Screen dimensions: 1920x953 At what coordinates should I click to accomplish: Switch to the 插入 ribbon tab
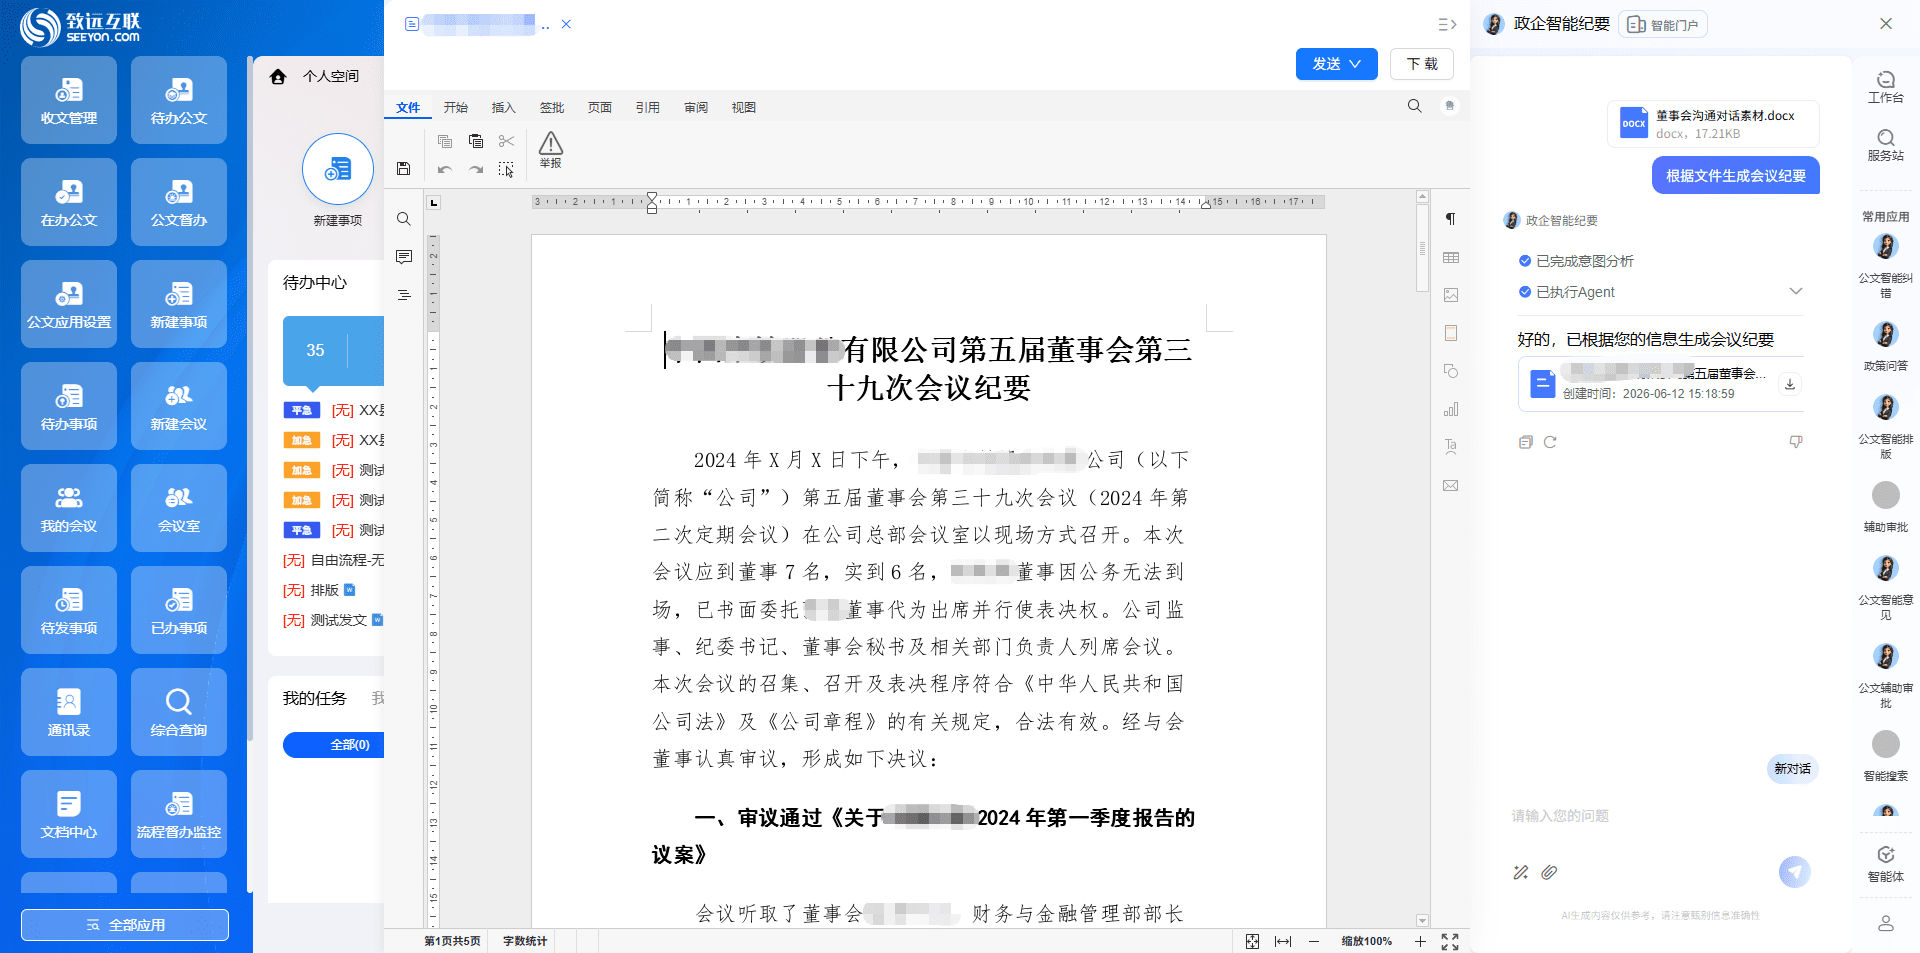click(504, 107)
